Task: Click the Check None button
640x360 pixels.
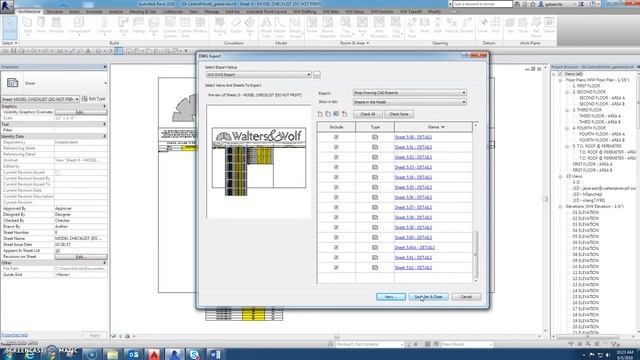Action: coord(399,114)
